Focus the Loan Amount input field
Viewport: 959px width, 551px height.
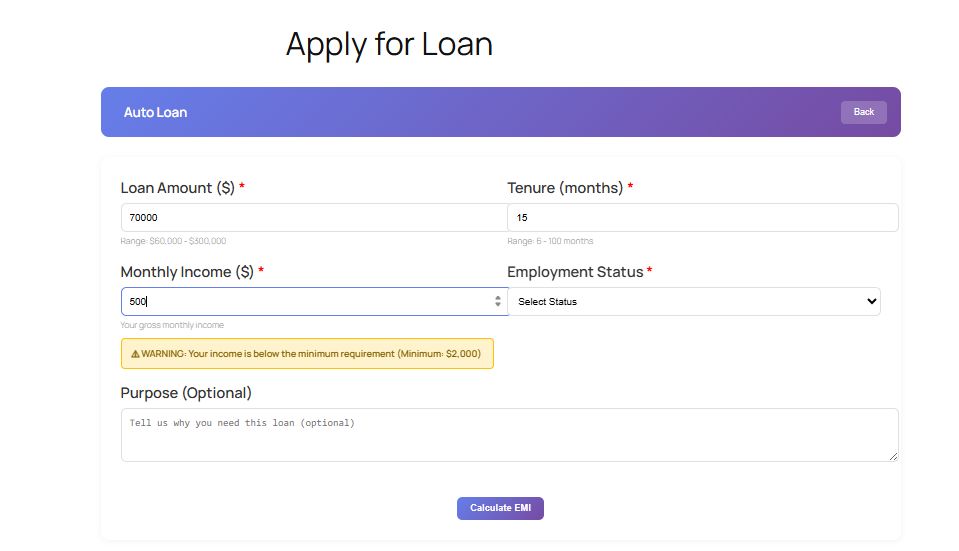[314, 218]
